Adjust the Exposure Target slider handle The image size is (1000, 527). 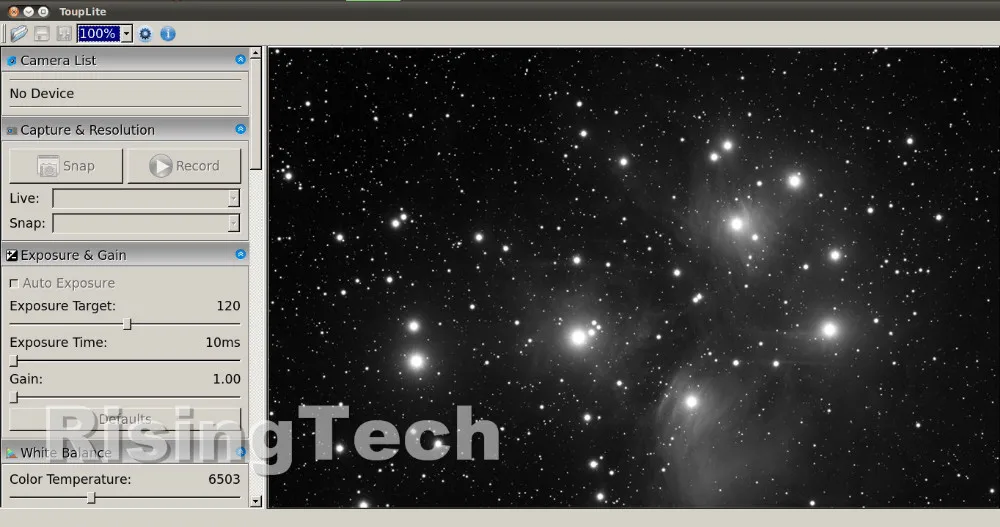point(127,324)
